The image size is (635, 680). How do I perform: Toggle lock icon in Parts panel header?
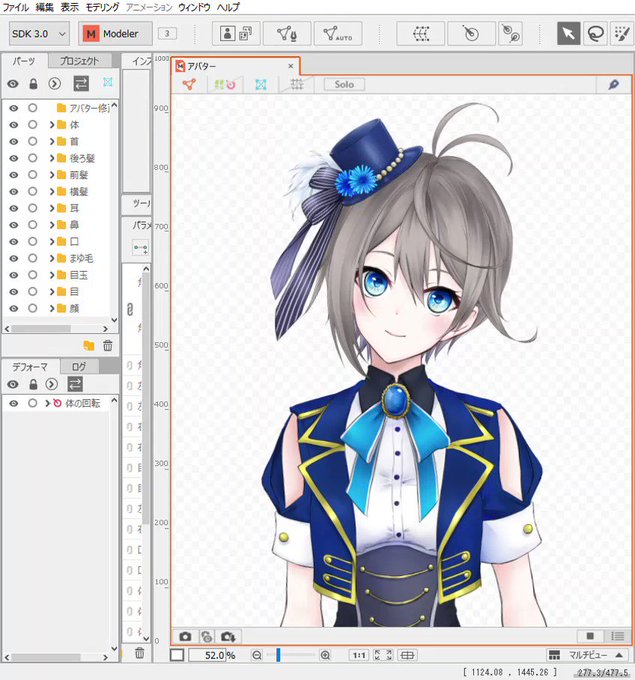click(33, 83)
